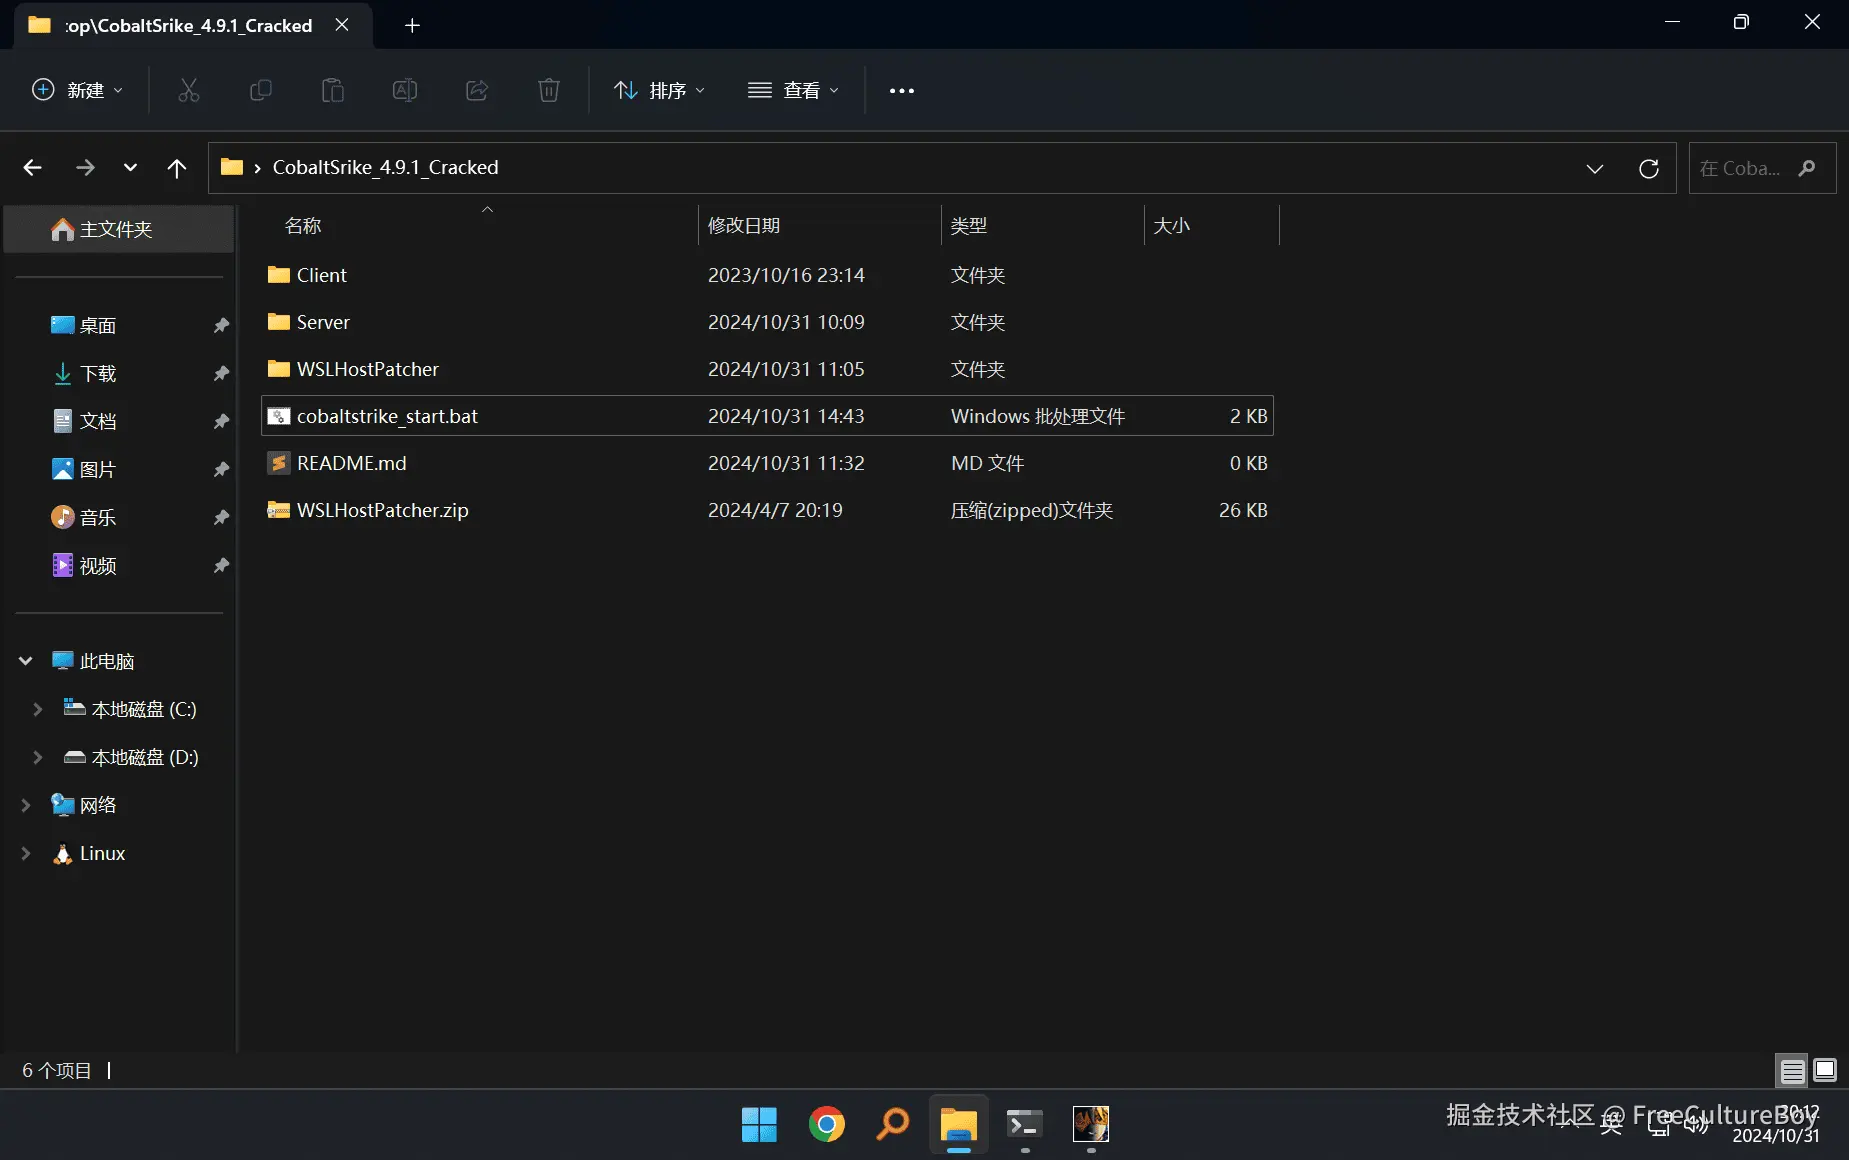Screen dimensions: 1849x1160
Task: Expand the 本地磁盘 (D:) node
Action: click(38, 757)
